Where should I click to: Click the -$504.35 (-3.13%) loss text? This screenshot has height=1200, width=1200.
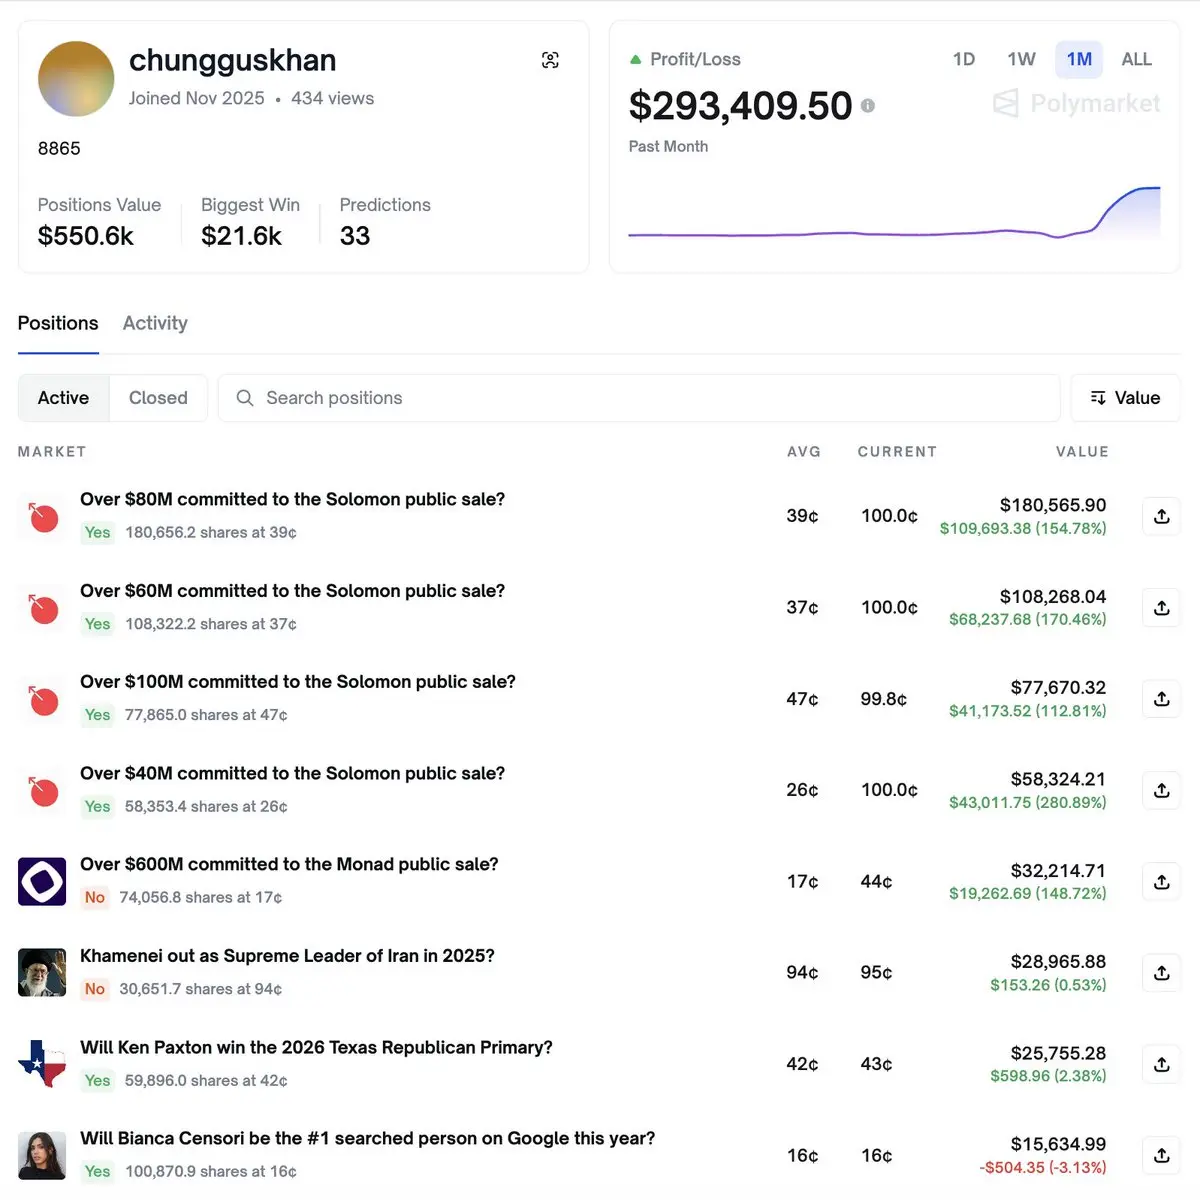point(1043,1168)
